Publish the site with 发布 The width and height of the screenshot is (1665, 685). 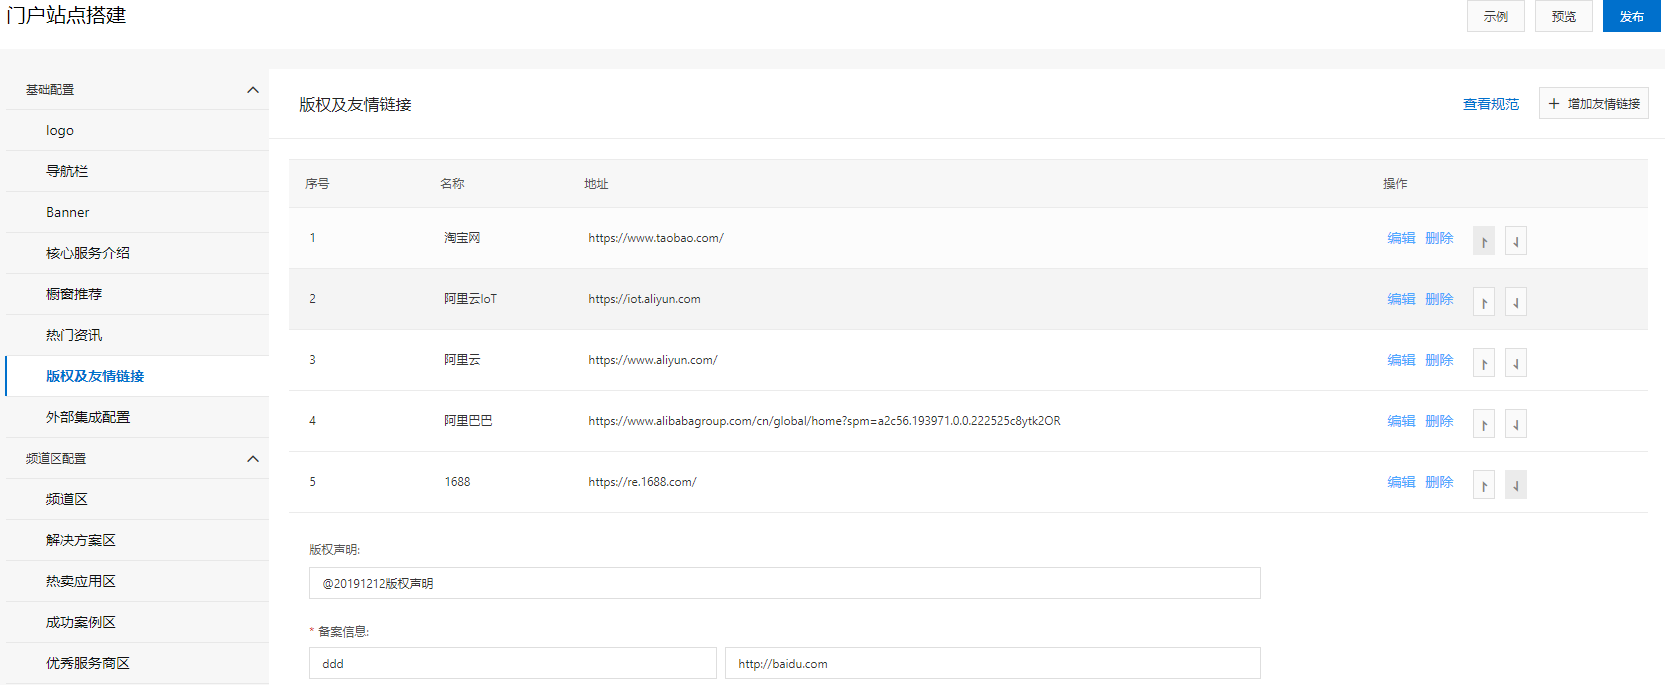[x=1632, y=16]
